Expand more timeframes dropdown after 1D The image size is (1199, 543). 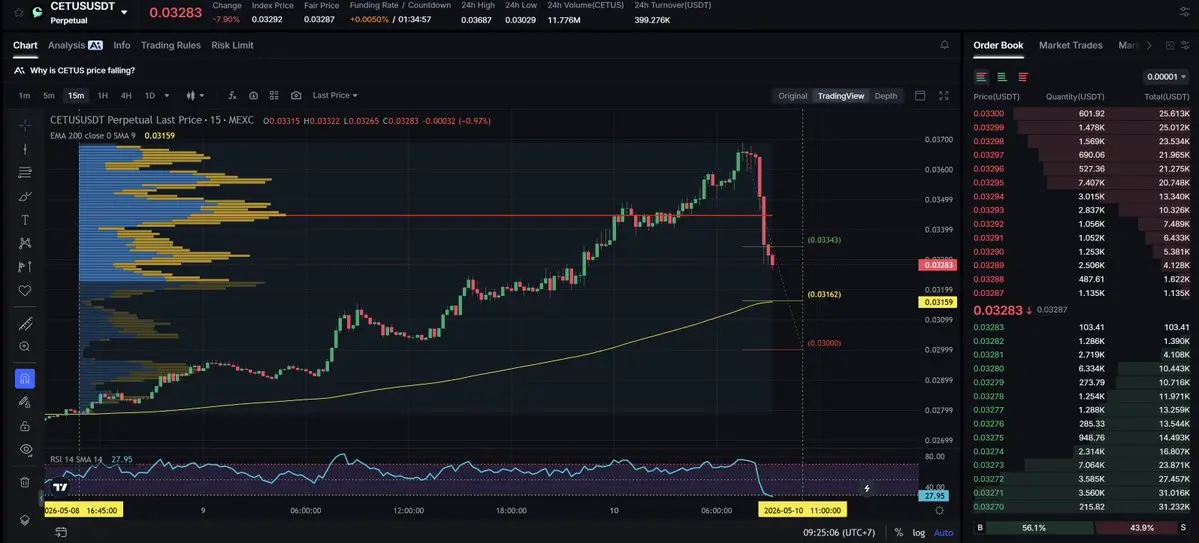click(168, 96)
